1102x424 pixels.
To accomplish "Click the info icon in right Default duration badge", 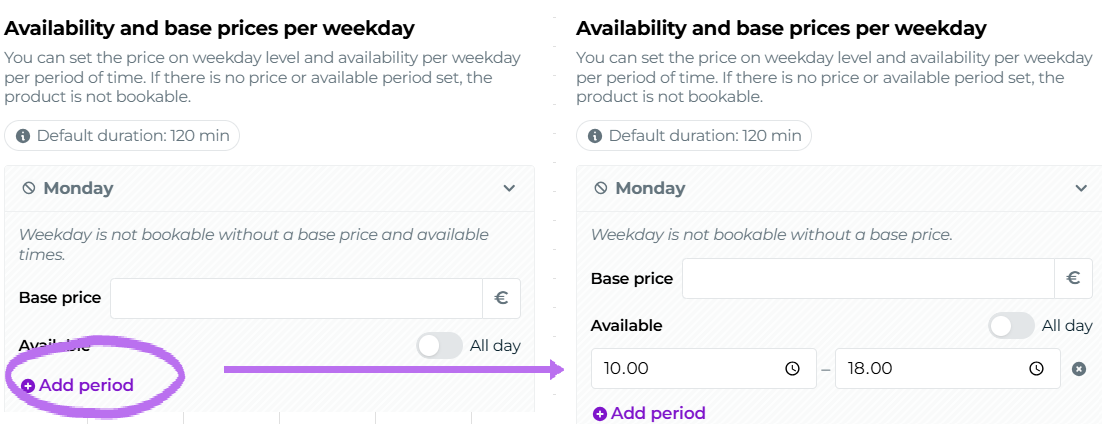I will [x=595, y=136].
